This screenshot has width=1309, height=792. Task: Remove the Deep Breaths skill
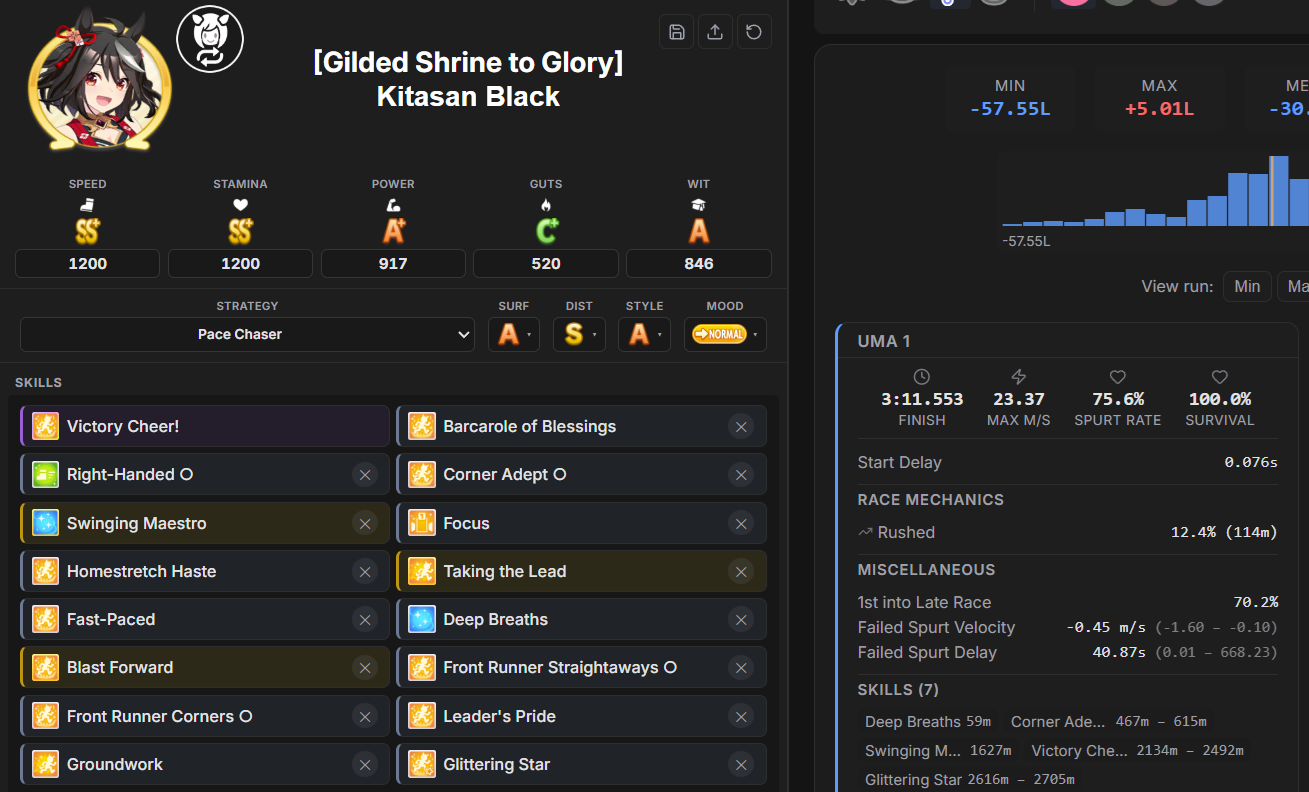(741, 620)
